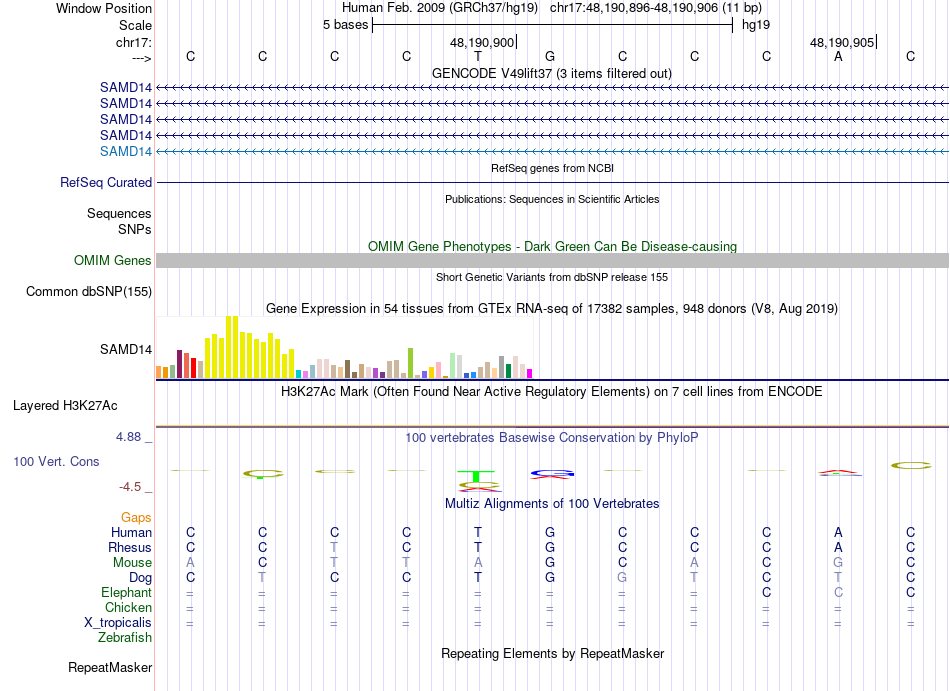The height and width of the screenshot is (691, 950).
Task: Open Publications: Sequences in Scientific Articles title
Action: pyautogui.click(x=552, y=199)
